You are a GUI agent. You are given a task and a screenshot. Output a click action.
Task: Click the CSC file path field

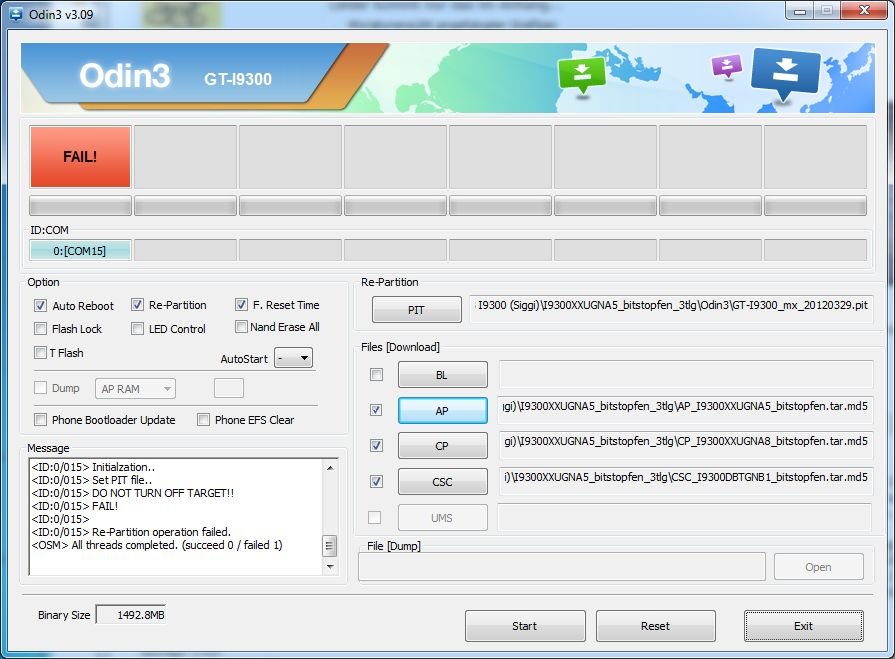[x=686, y=481]
